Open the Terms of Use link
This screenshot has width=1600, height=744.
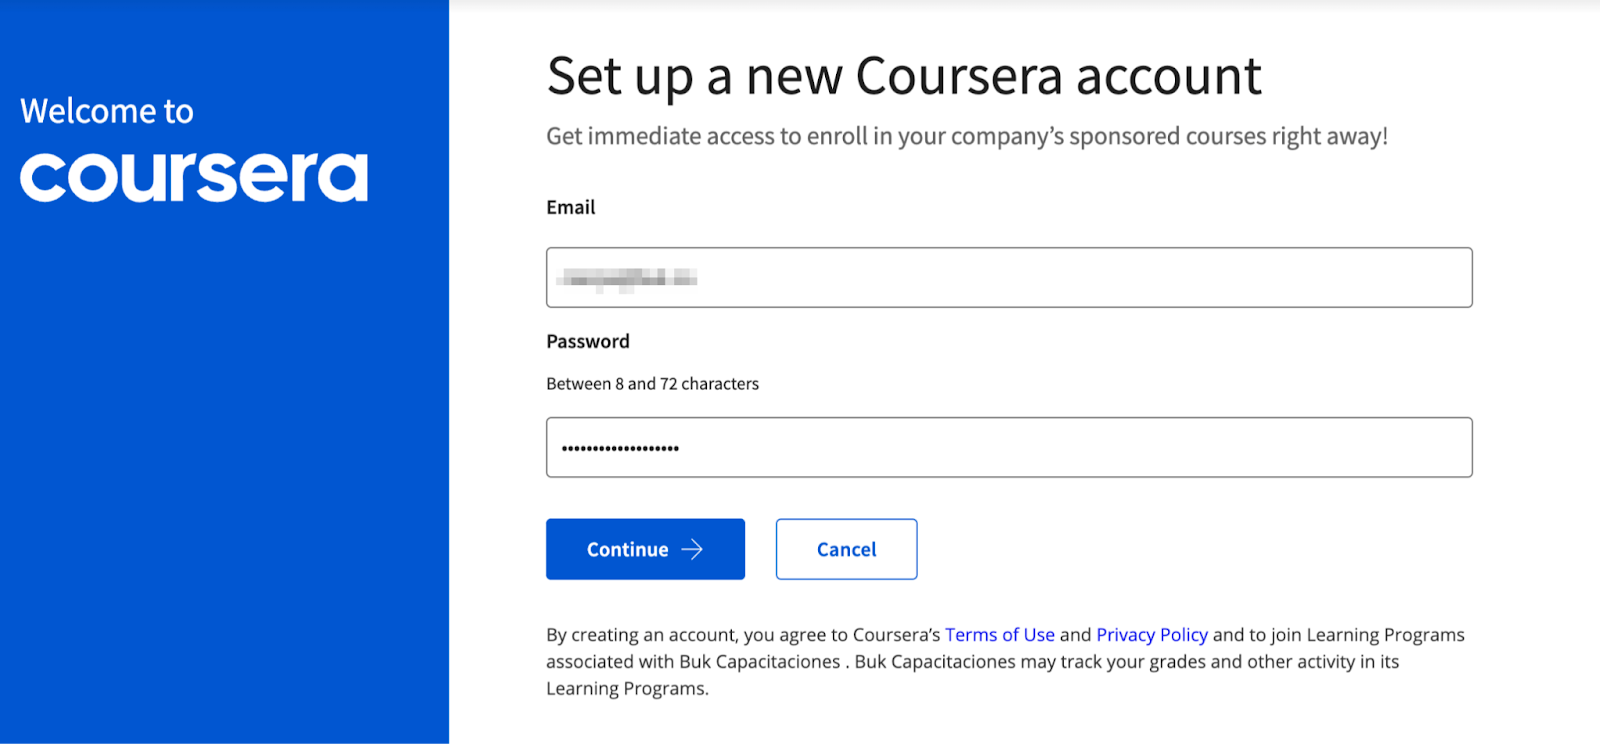(x=999, y=635)
